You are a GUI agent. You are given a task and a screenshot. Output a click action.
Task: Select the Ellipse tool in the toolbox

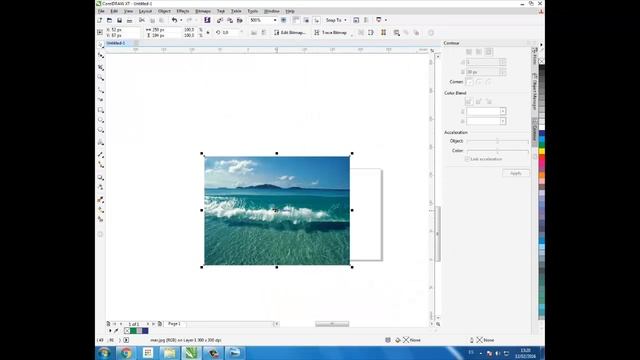(x=100, y=120)
